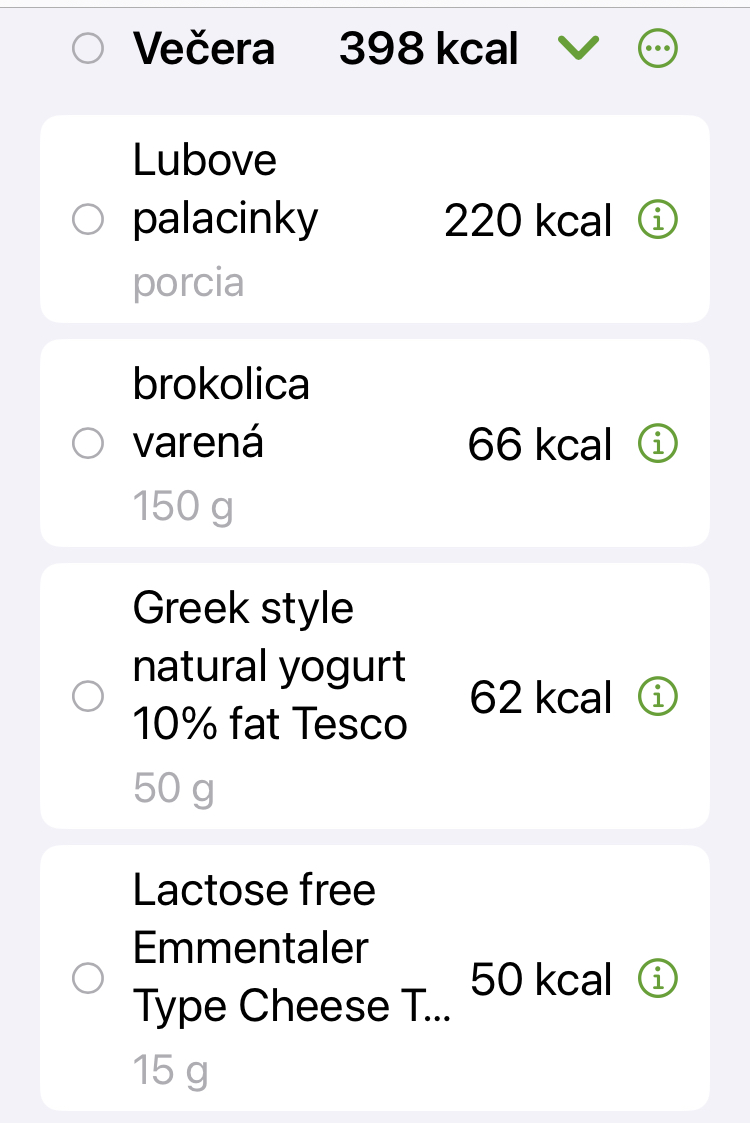Tap the 398 kcal meal total

click(x=428, y=48)
